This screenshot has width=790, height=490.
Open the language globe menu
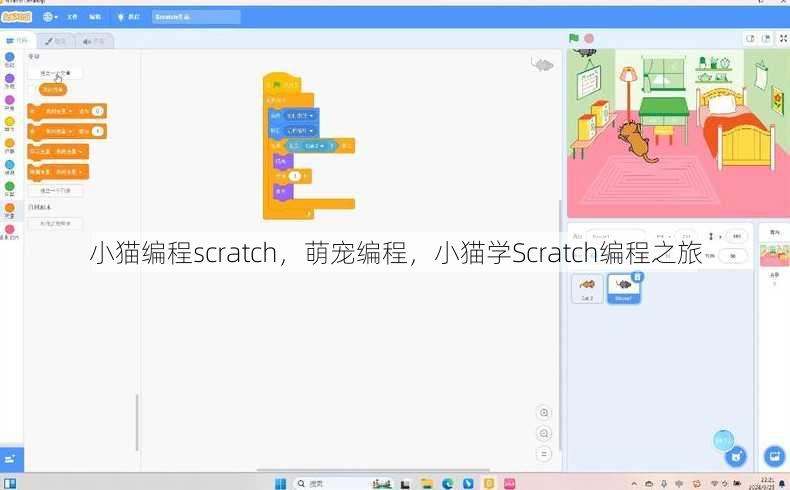50,17
